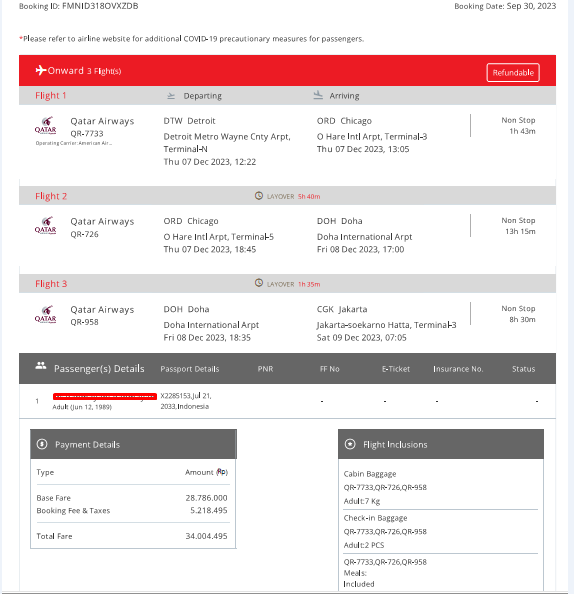The height and width of the screenshot is (594, 574).
Task: Select the Flight 3 section header
Action: [287, 283]
